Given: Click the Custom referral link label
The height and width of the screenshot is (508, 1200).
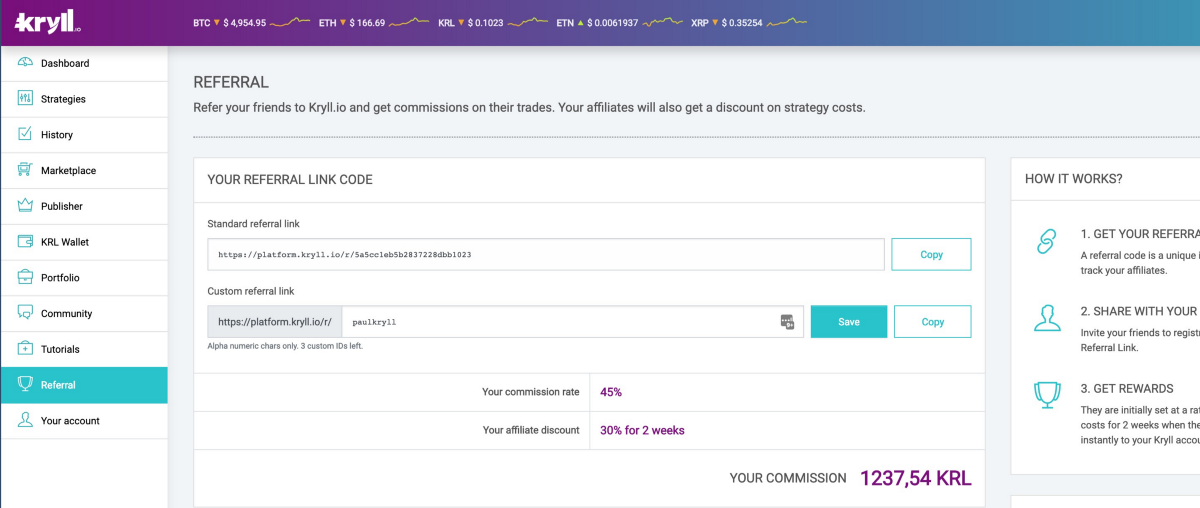Looking at the screenshot, I should click(250, 291).
